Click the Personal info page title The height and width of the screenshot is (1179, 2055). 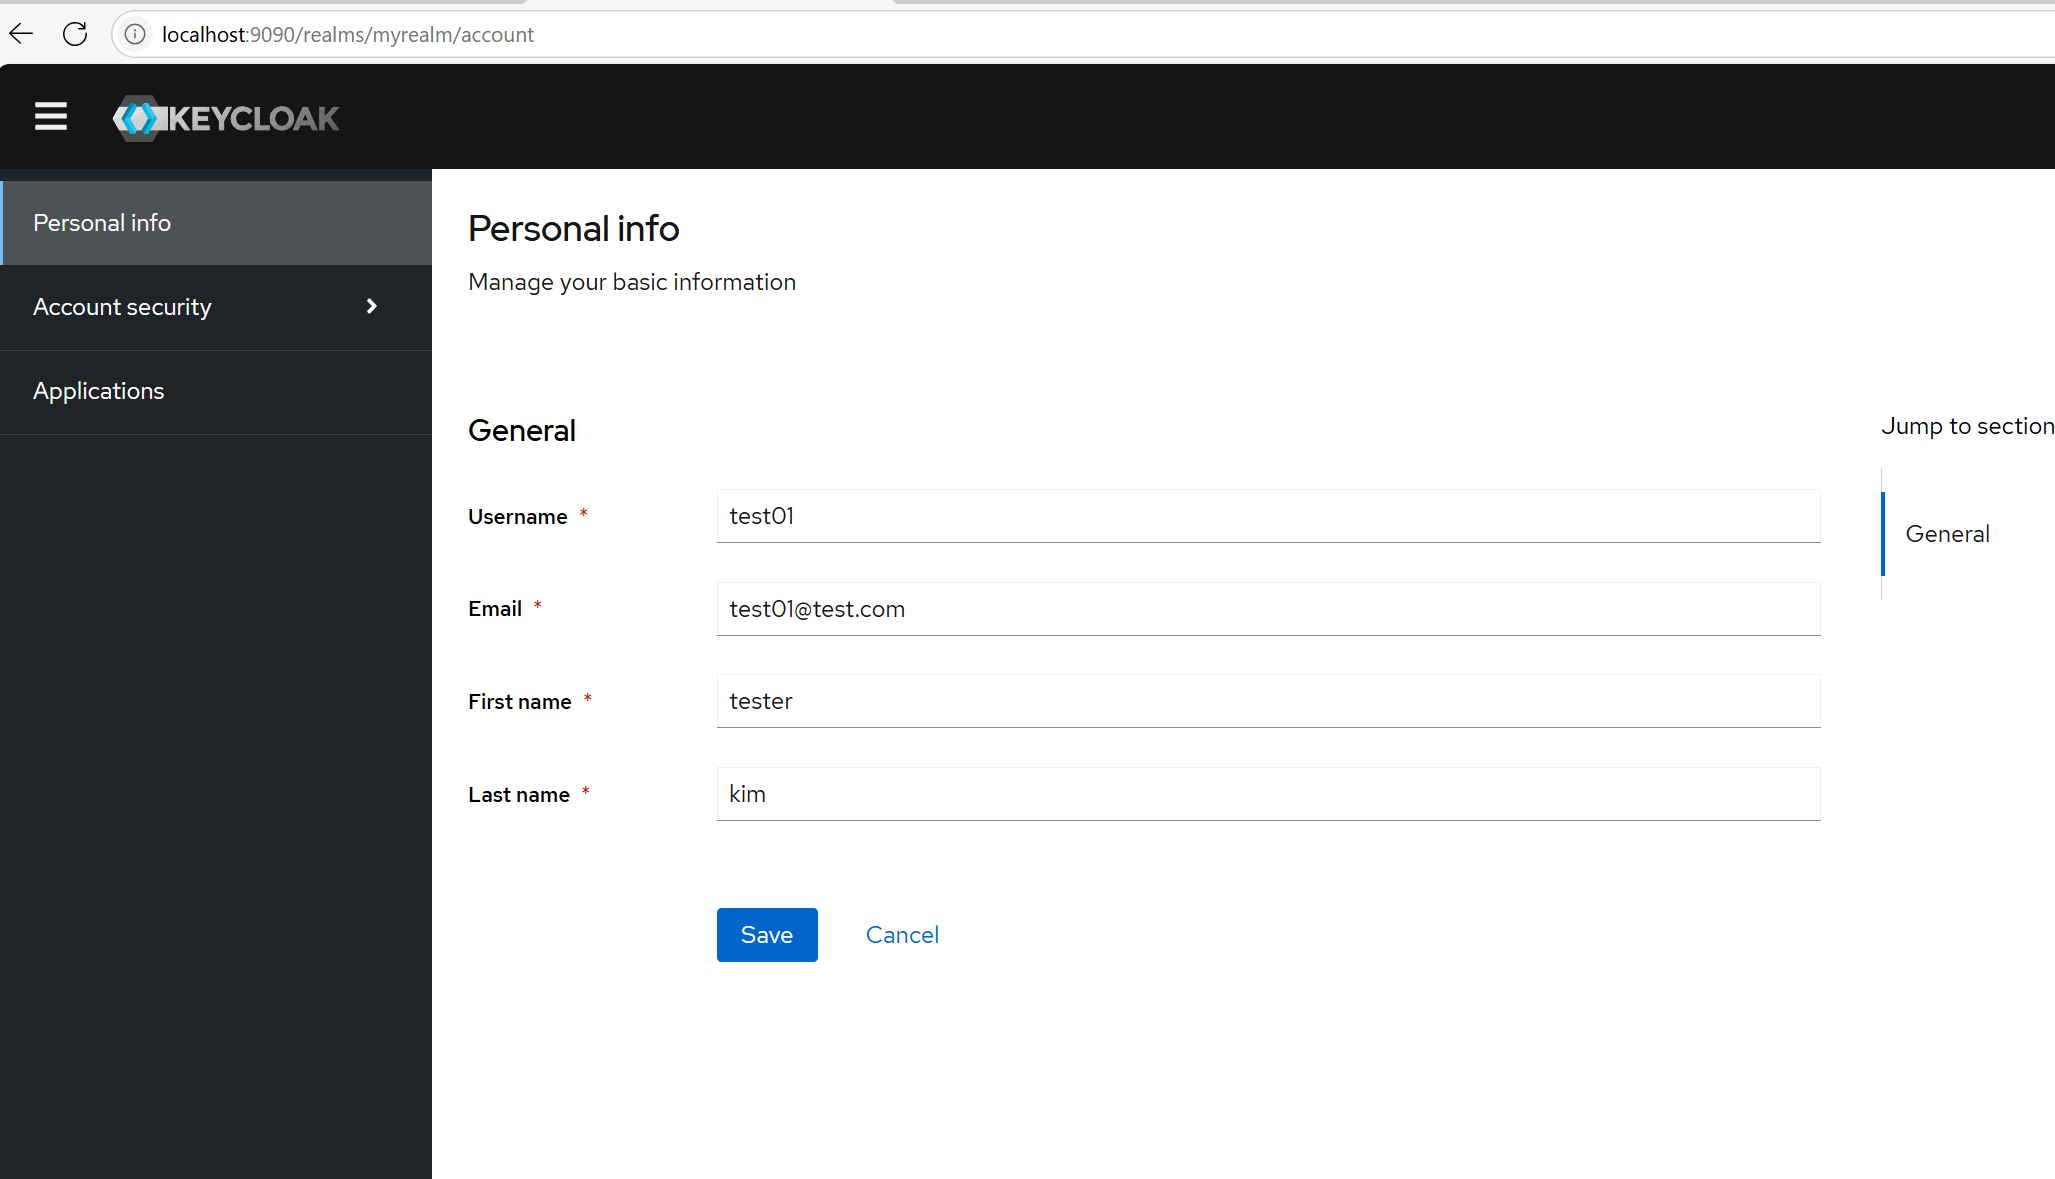(573, 229)
